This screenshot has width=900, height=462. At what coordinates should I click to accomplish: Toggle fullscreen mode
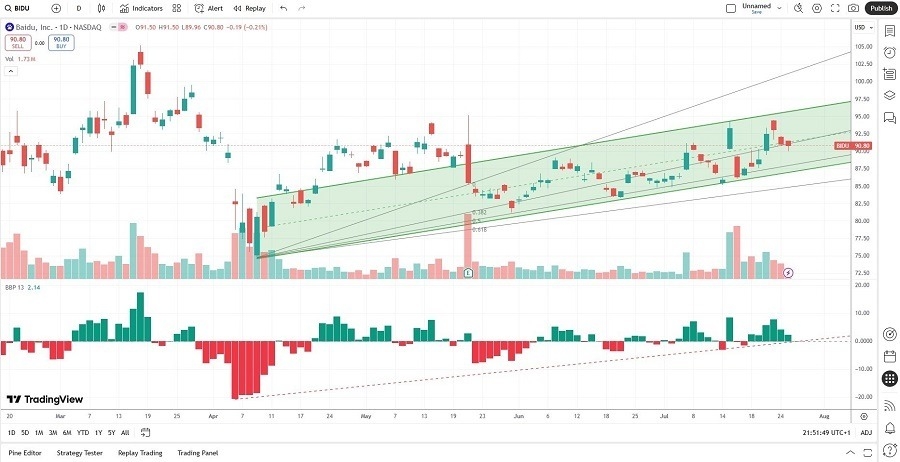click(x=835, y=8)
